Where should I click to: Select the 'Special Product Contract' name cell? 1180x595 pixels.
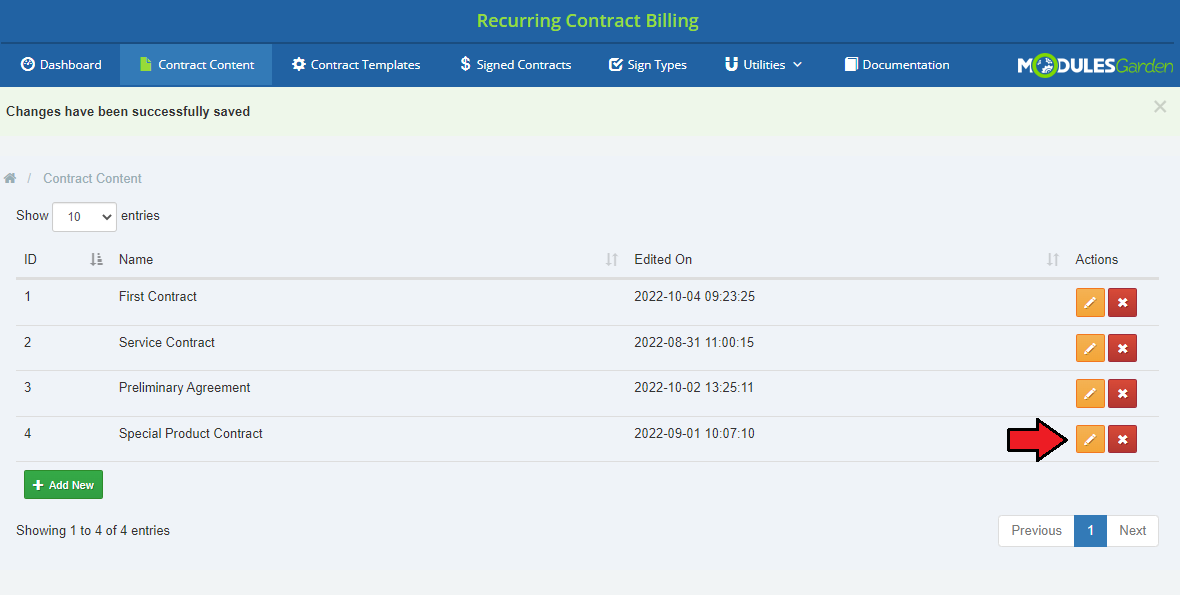pyautogui.click(x=190, y=433)
